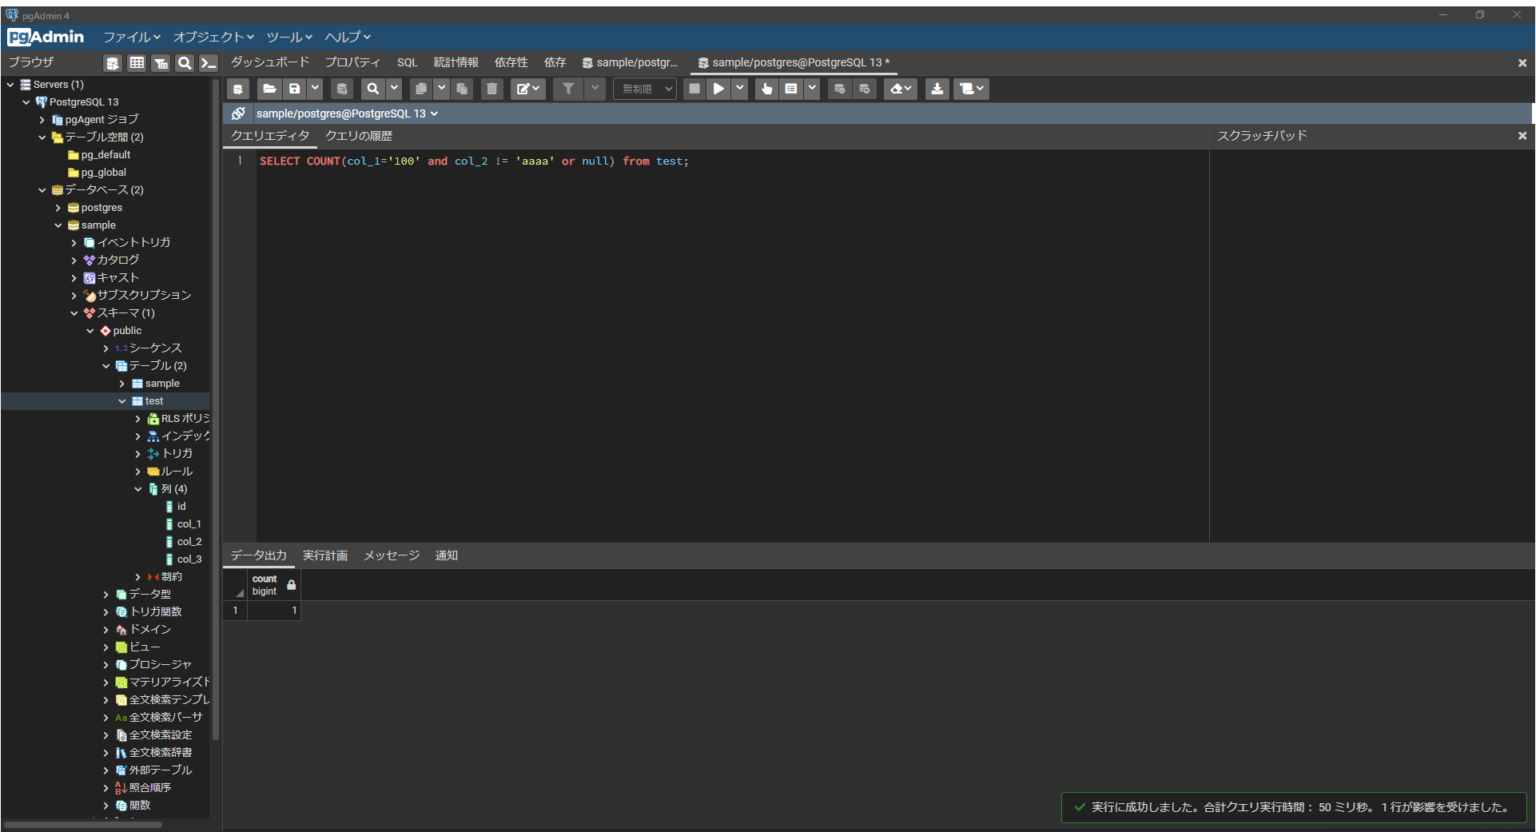Switch to the クエリの履歴 tab
This screenshot has width=1536, height=832.
coord(358,135)
